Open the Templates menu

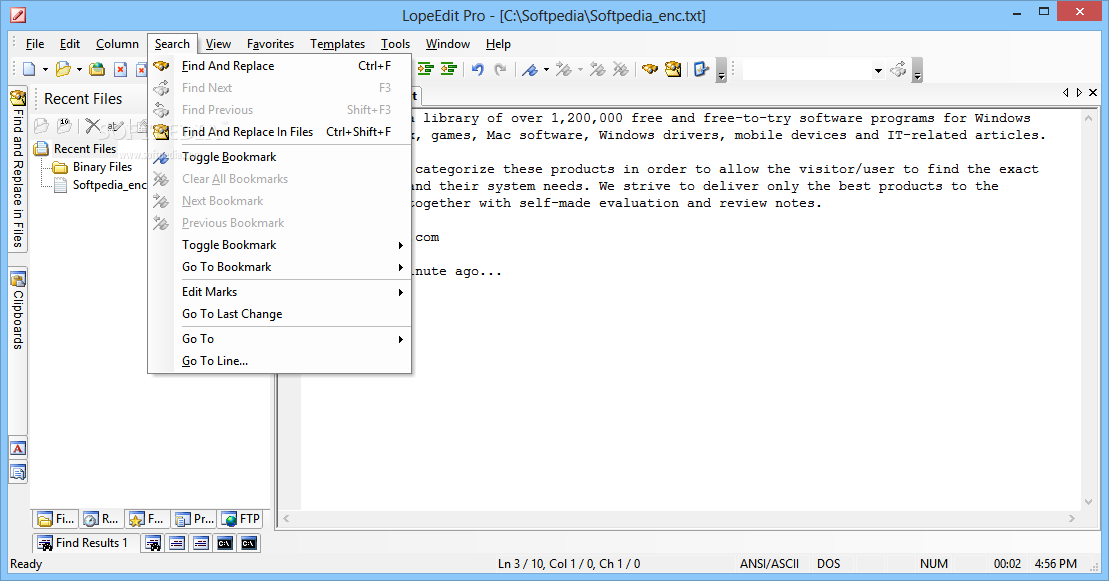coord(337,44)
